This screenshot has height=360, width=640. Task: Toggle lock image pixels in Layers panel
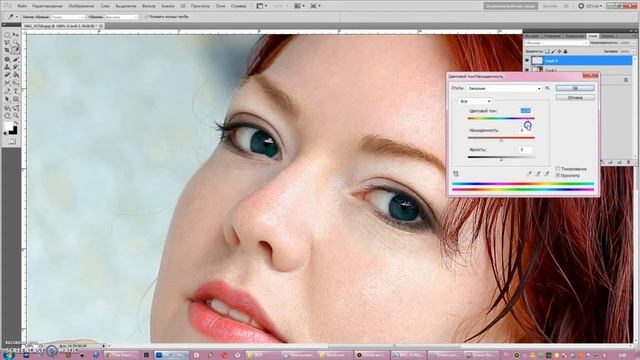(553, 51)
